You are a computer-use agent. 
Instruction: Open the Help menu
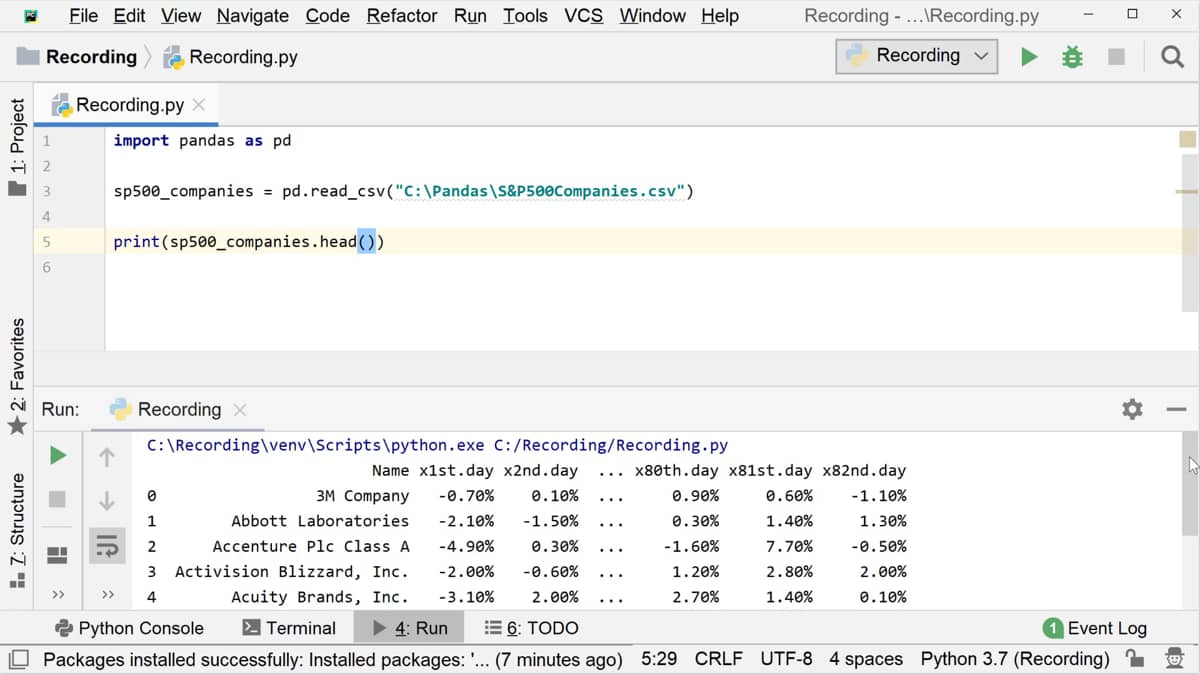(720, 16)
